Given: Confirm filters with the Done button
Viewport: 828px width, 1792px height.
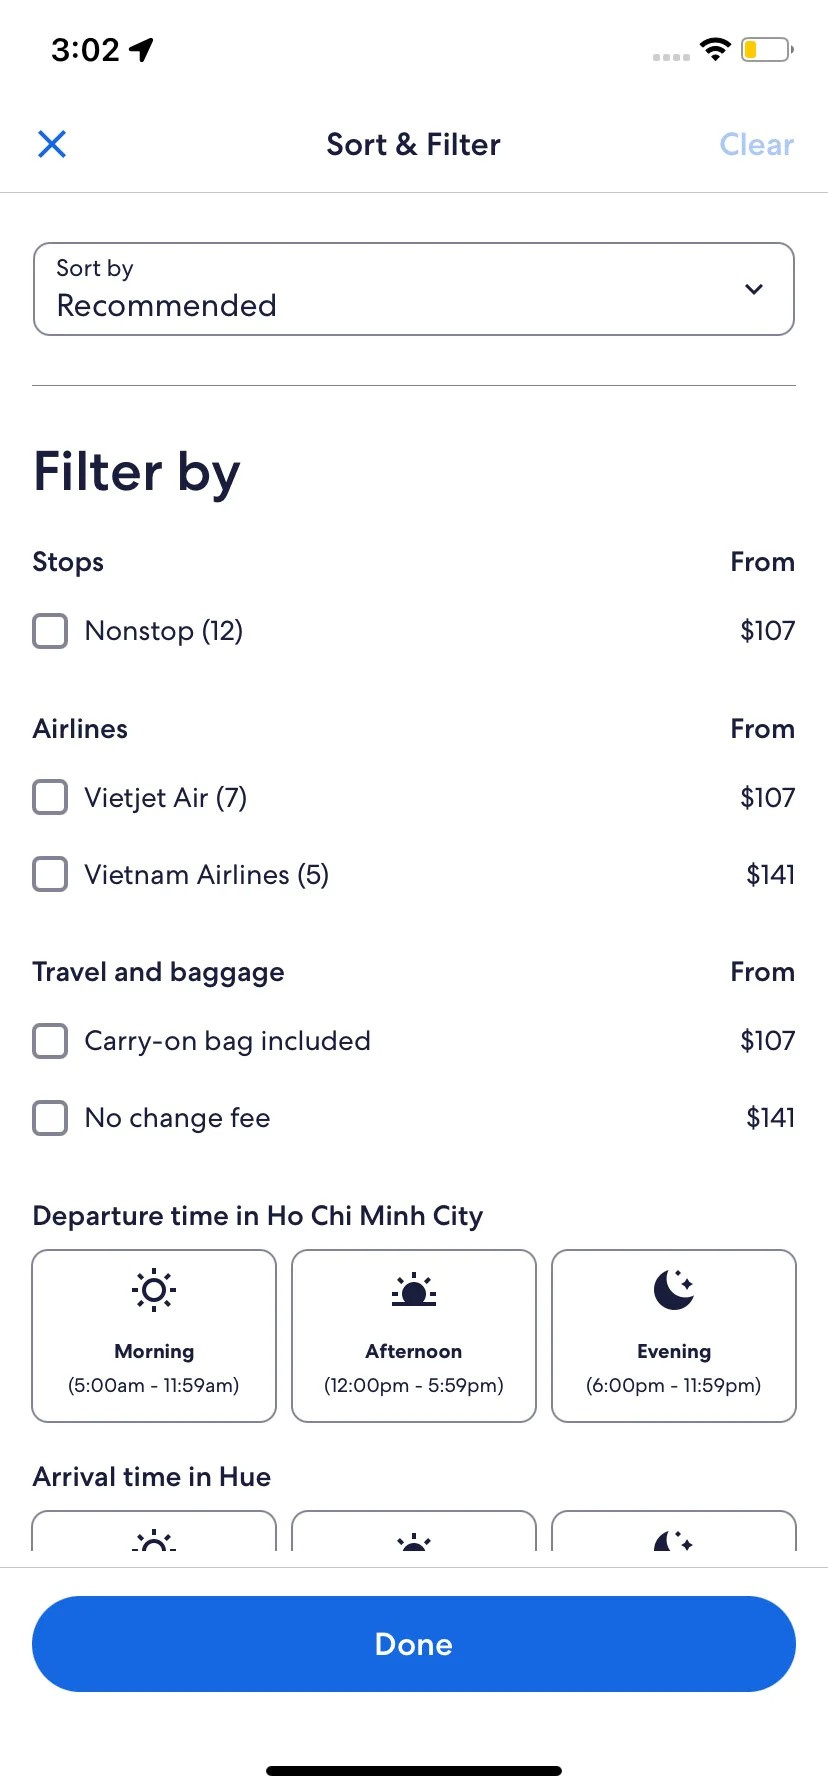Looking at the screenshot, I should click(414, 1644).
